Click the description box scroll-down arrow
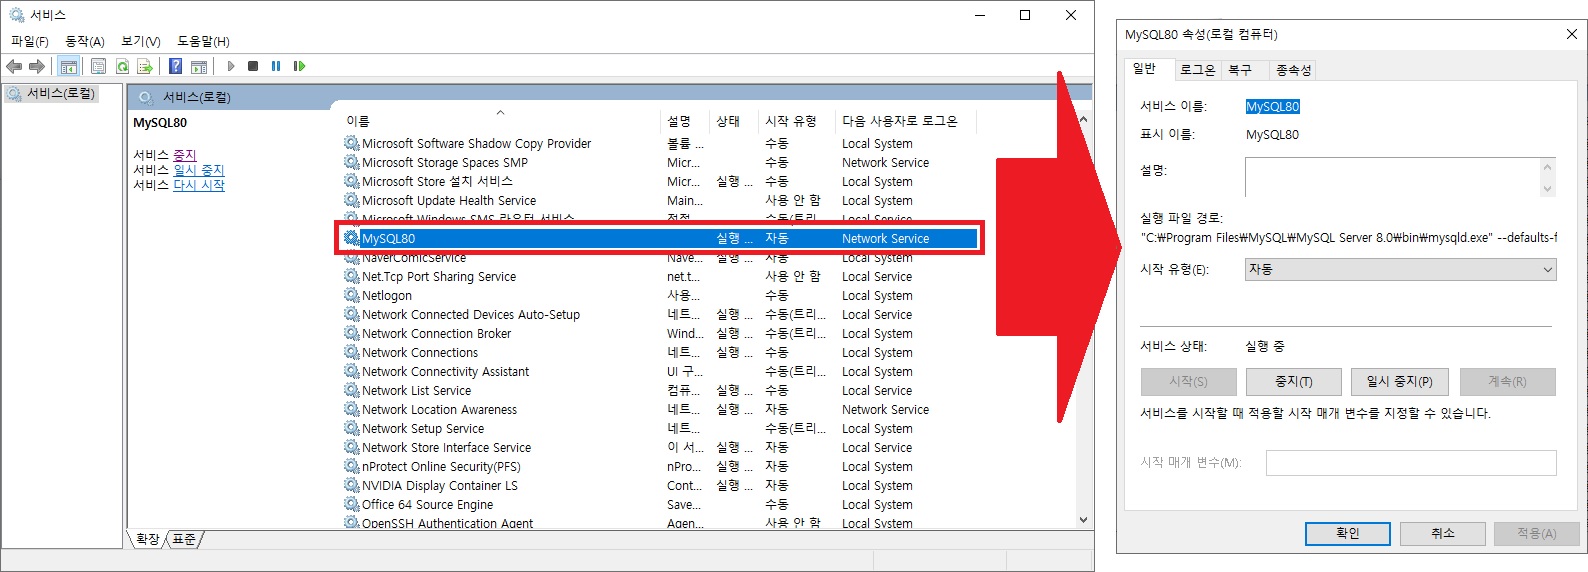 pos(1547,188)
